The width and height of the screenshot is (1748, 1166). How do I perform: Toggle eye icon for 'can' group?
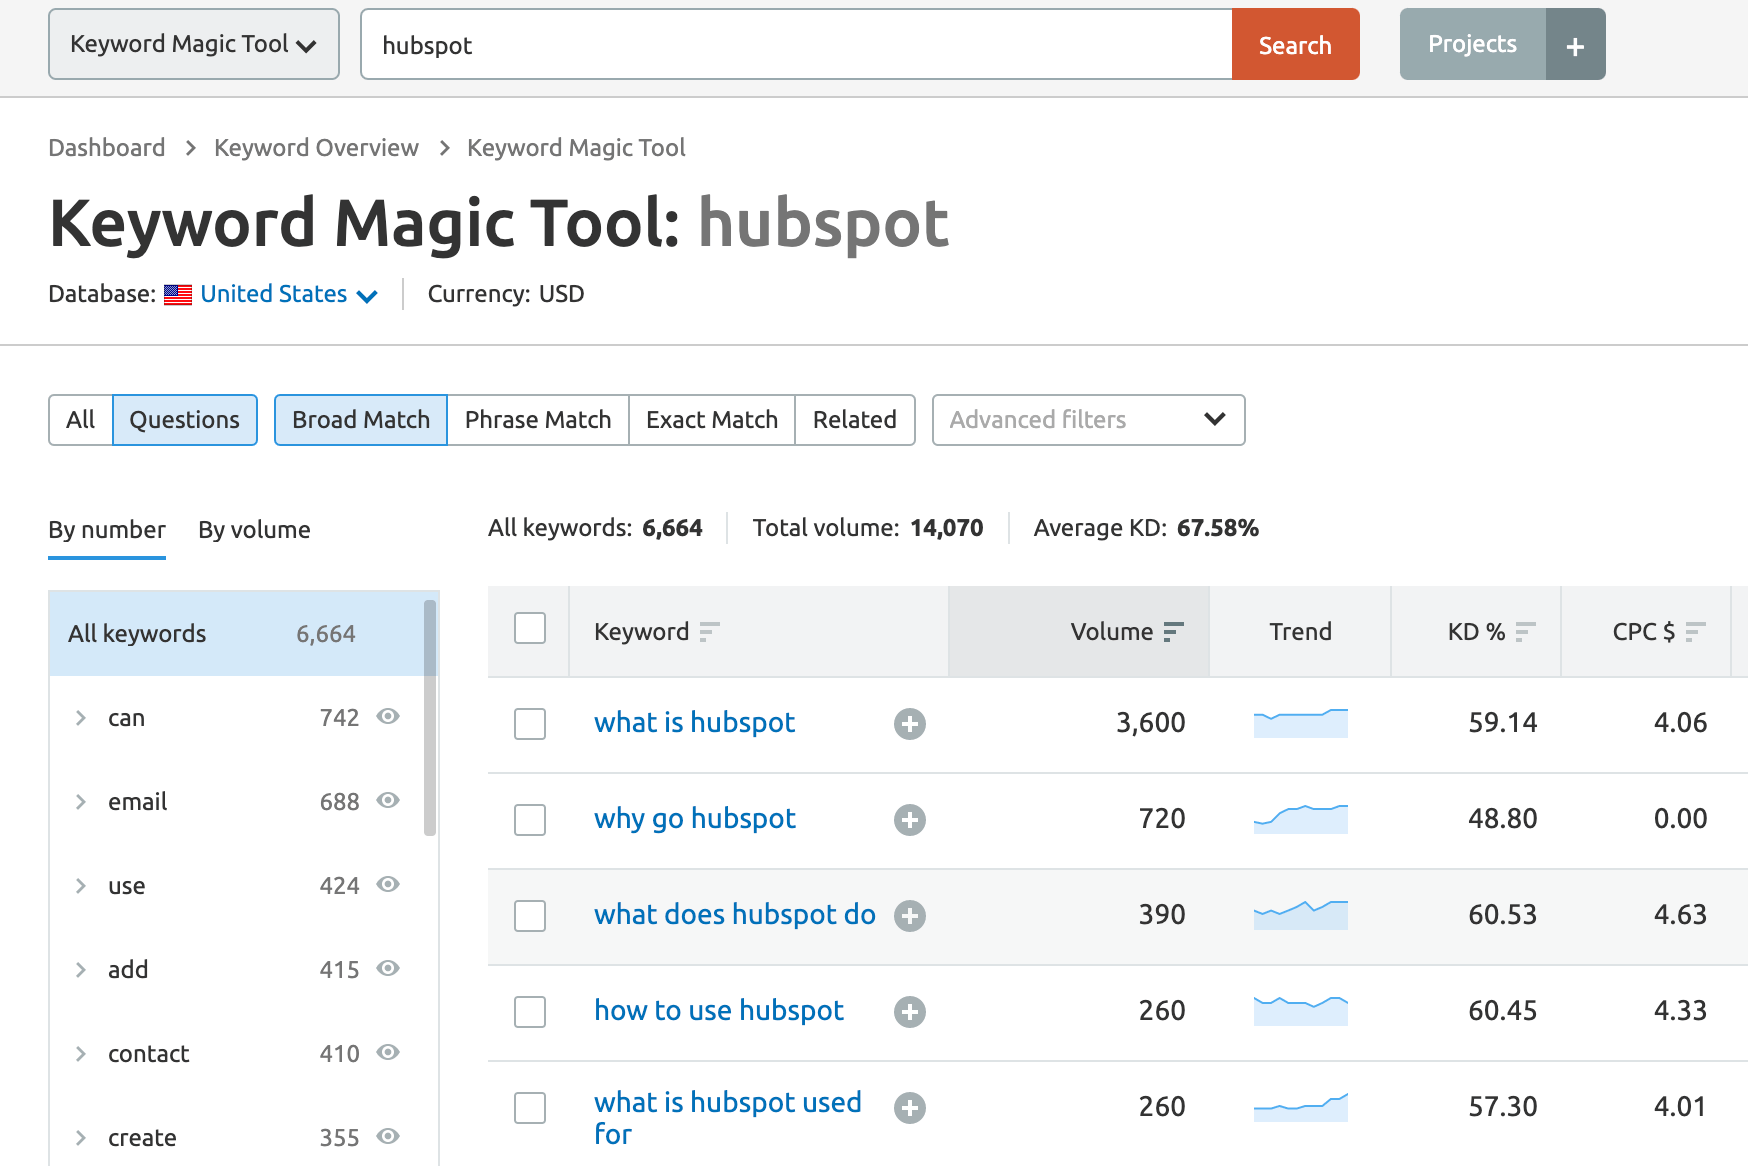388,716
